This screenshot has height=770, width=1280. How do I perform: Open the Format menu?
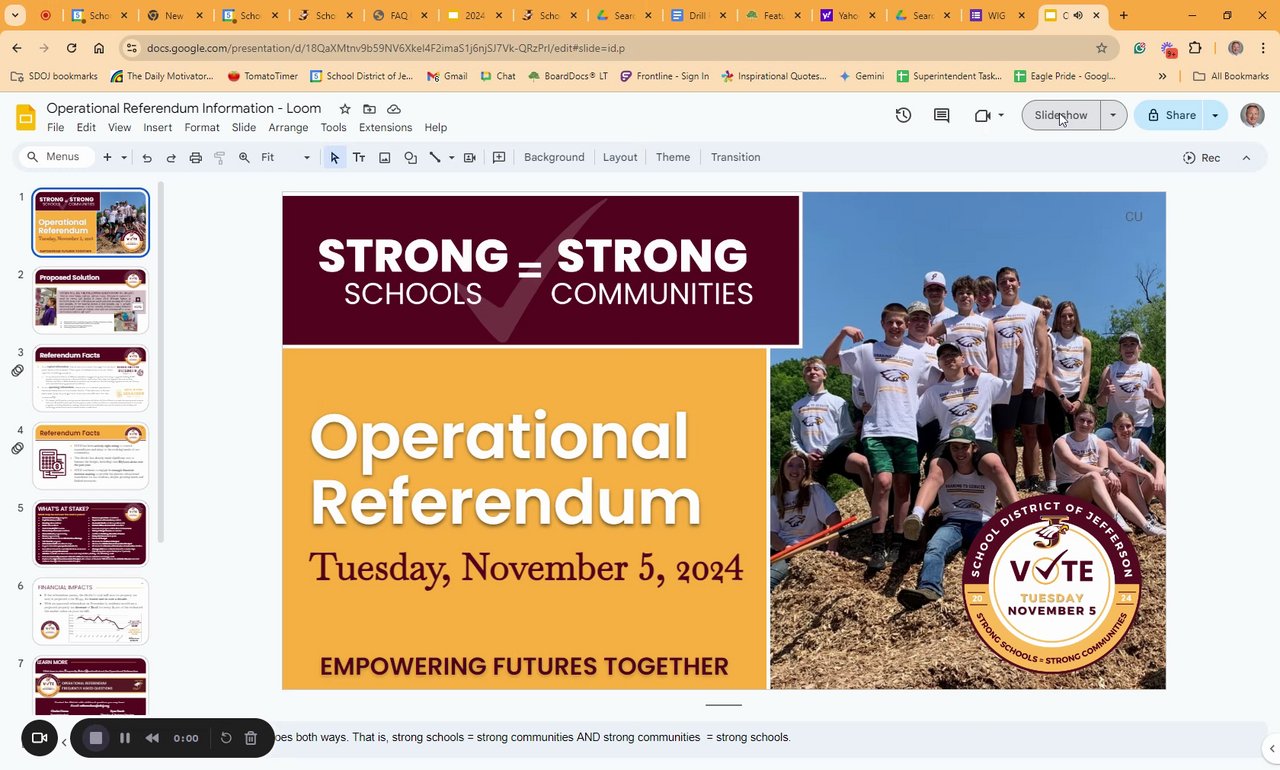[202, 127]
